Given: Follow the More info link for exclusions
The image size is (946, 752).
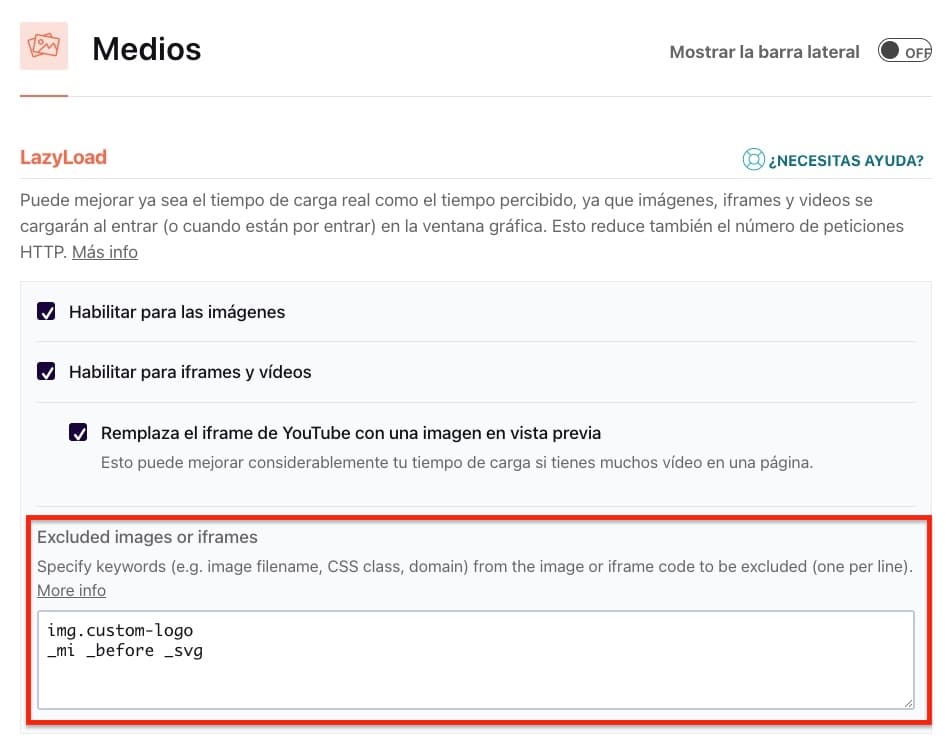Looking at the screenshot, I should (71, 590).
